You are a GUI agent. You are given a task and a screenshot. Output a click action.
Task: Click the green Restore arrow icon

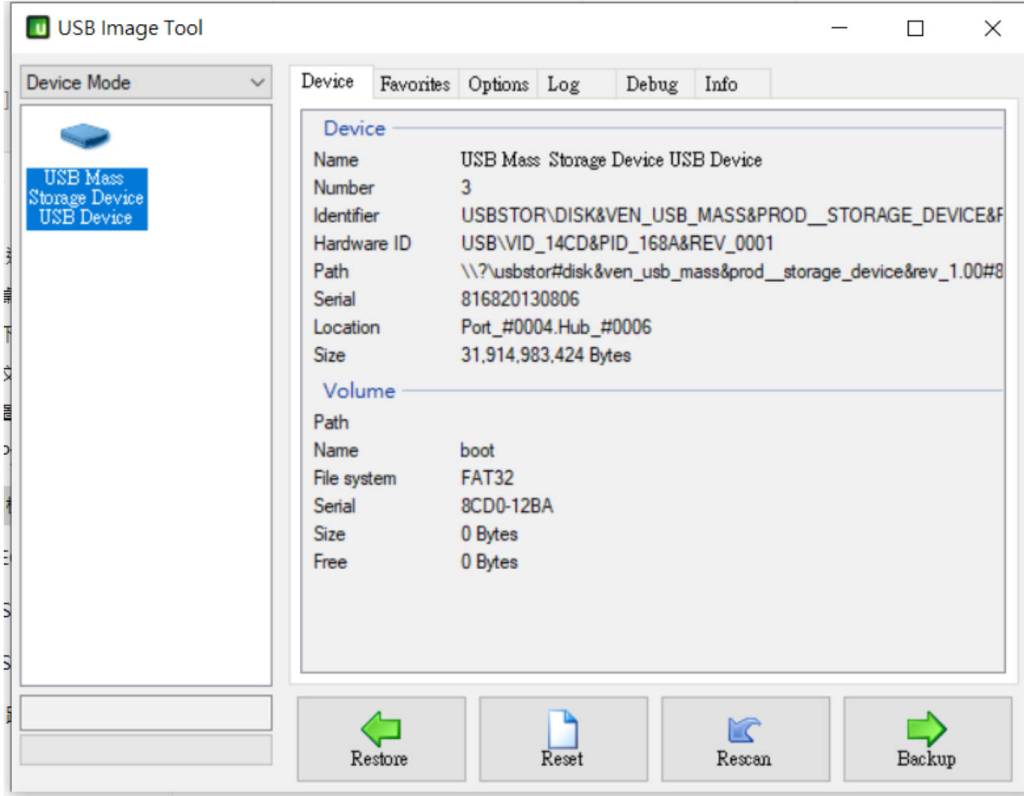coord(380,729)
